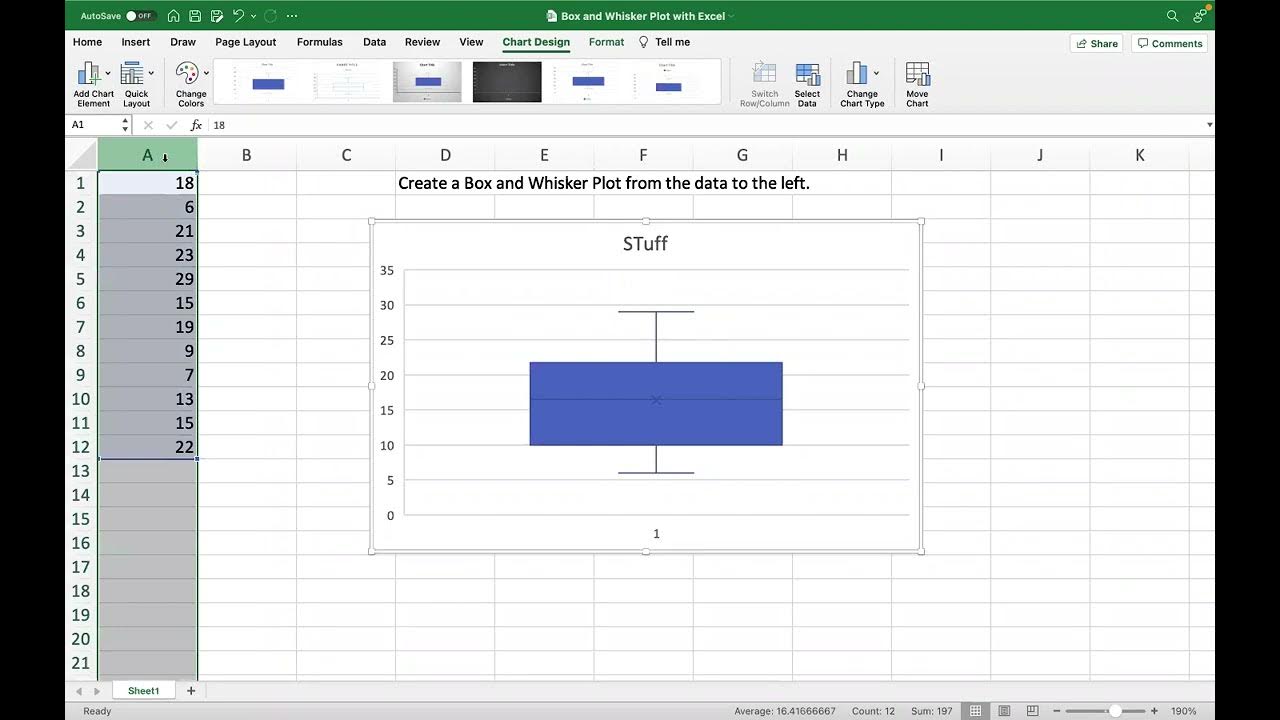Click the Redo icon
Viewport: 1280px width, 720px height.
pos(270,16)
